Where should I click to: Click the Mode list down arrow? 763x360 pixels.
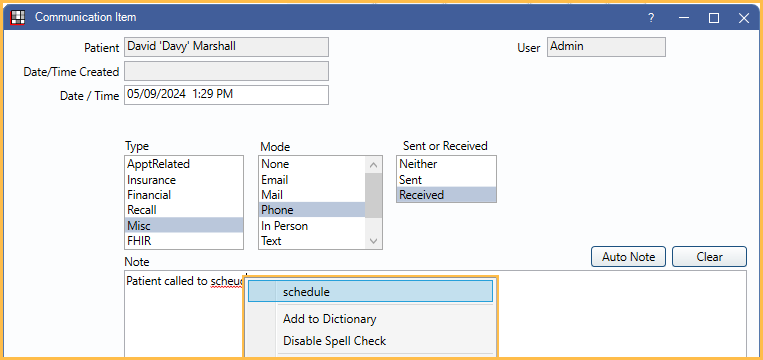[373, 241]
